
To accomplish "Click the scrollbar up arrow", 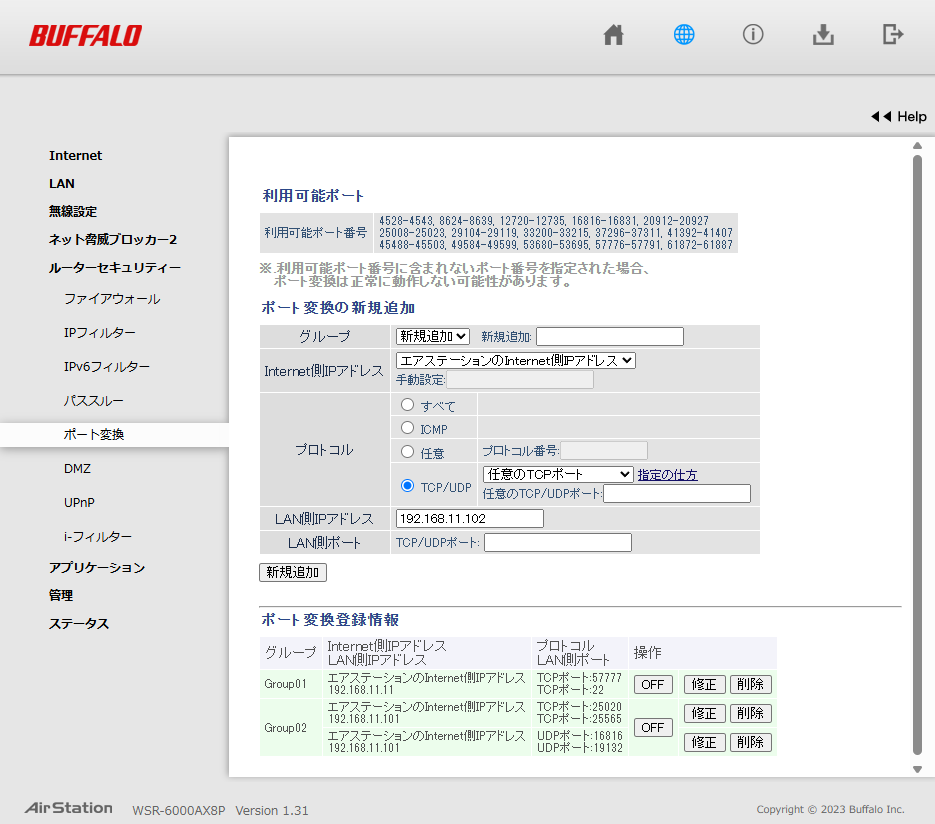I will click(917, 145).
